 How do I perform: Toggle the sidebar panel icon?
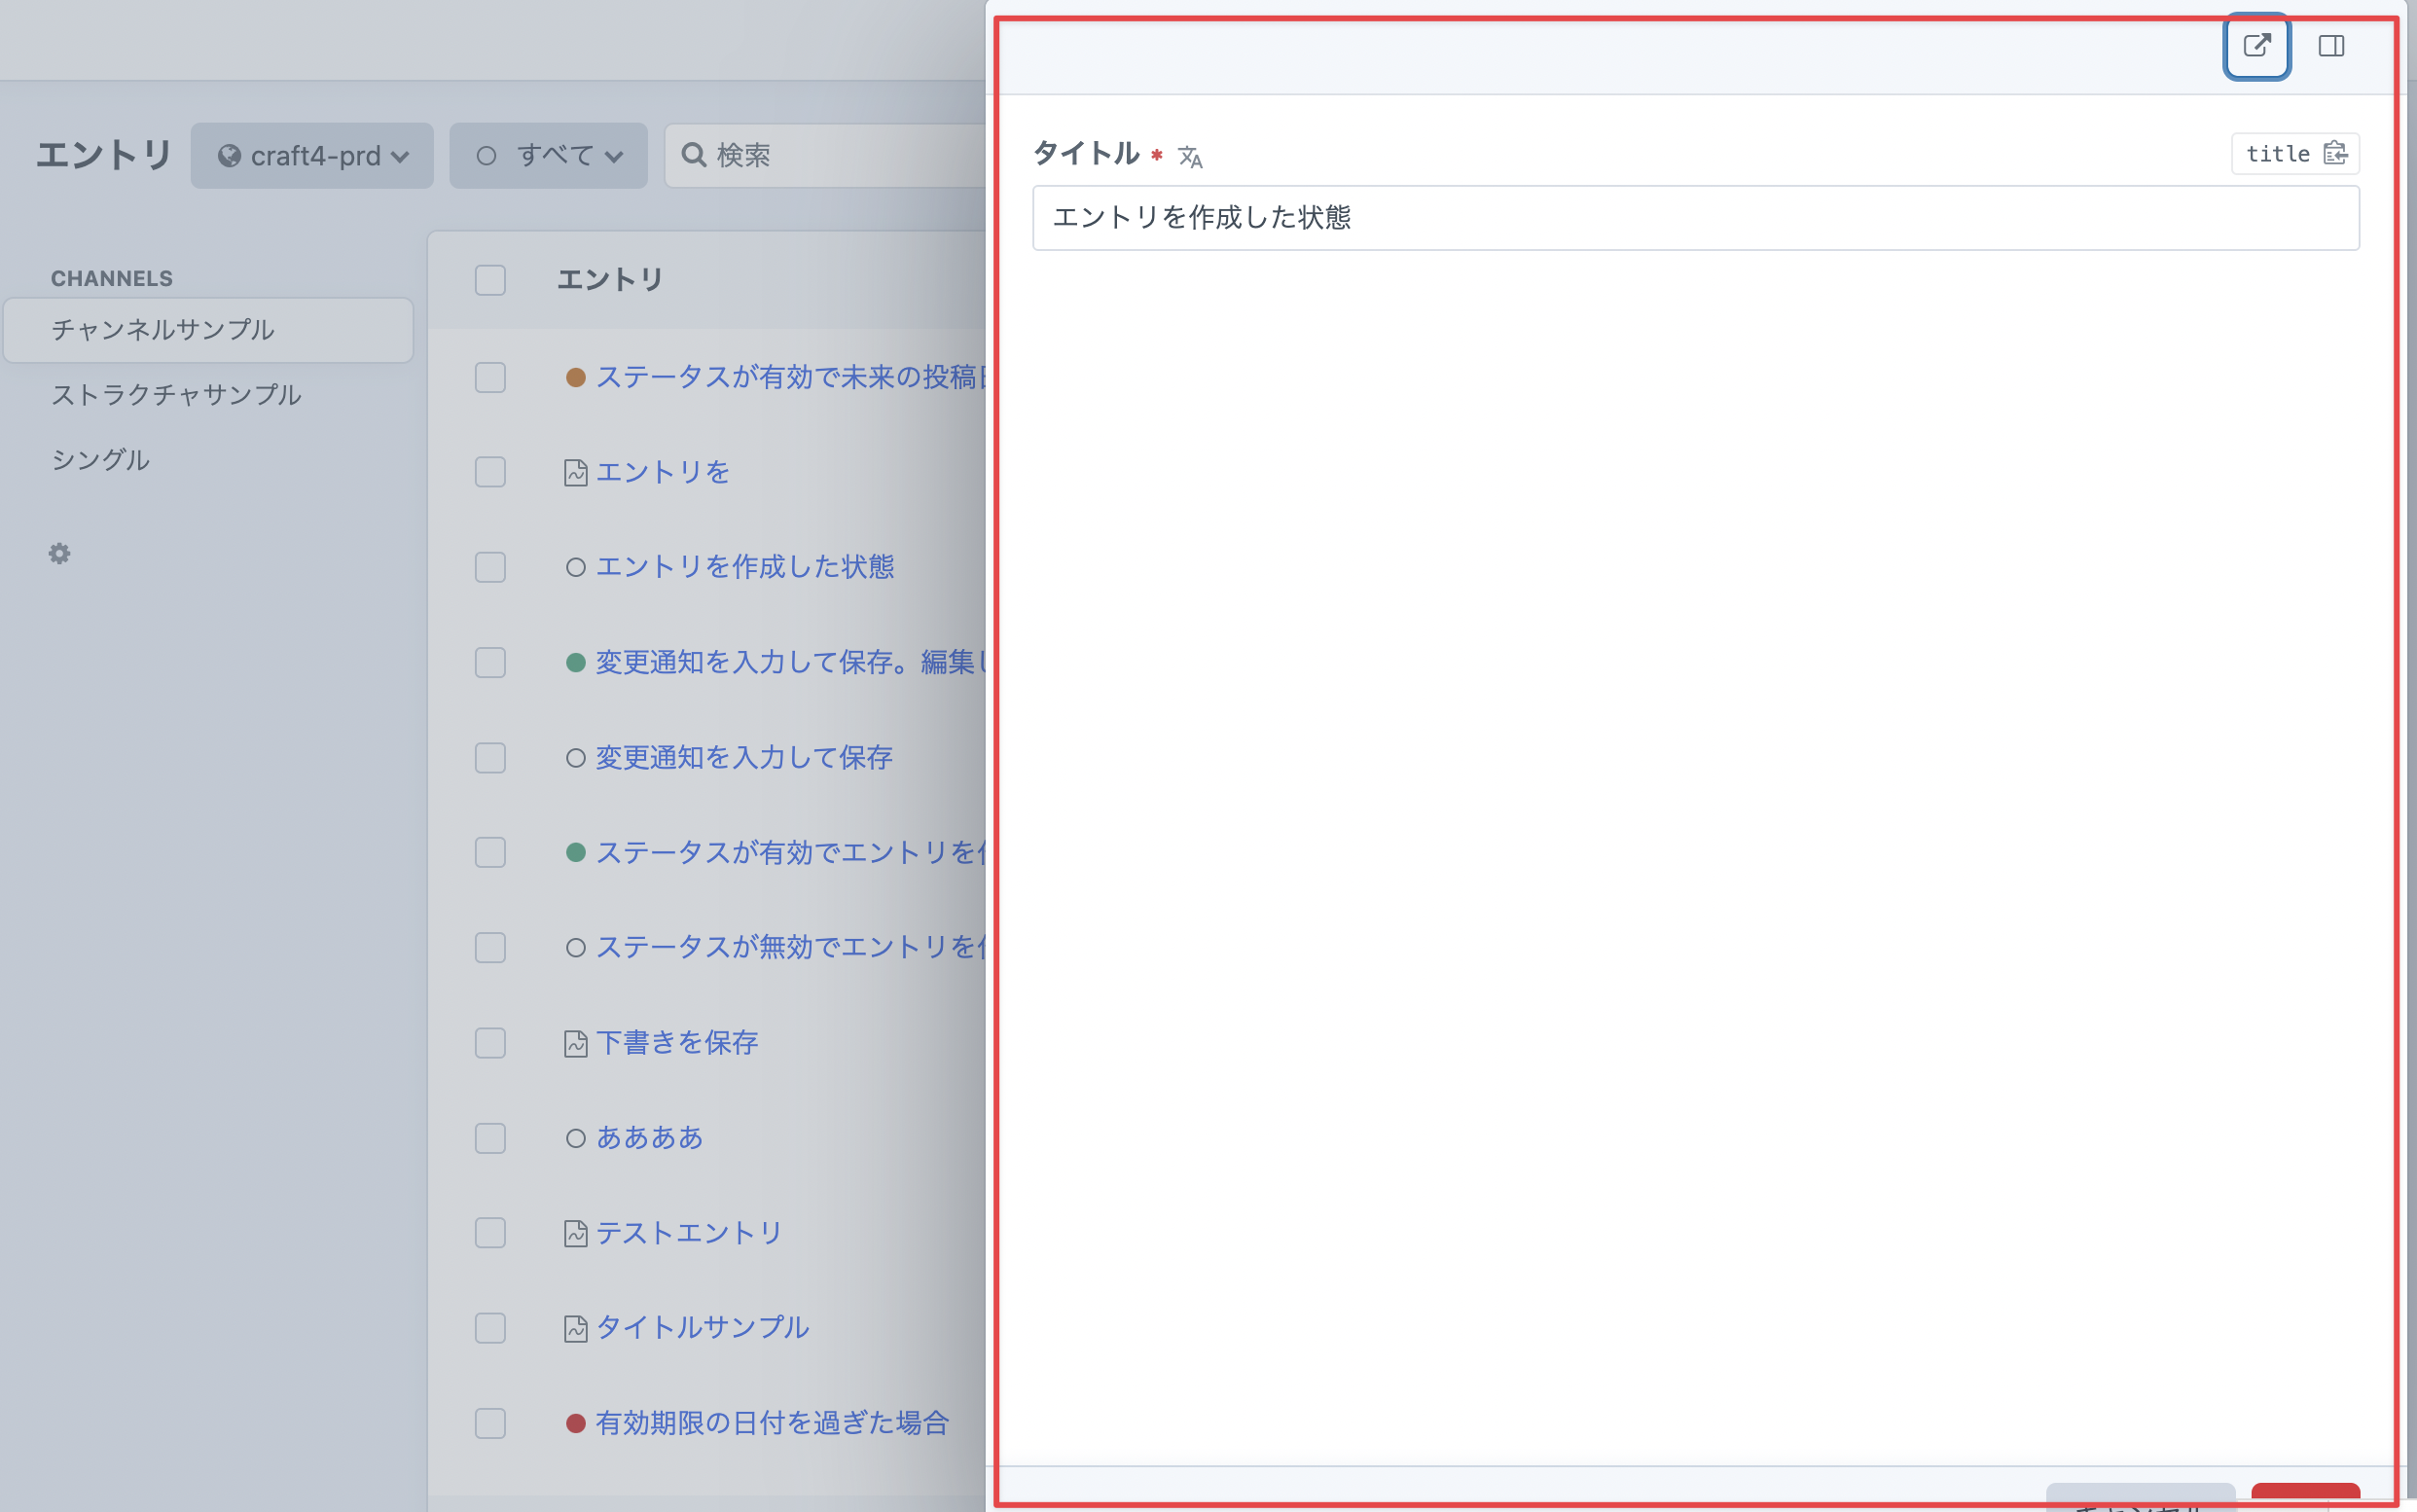coord(2331,46)
